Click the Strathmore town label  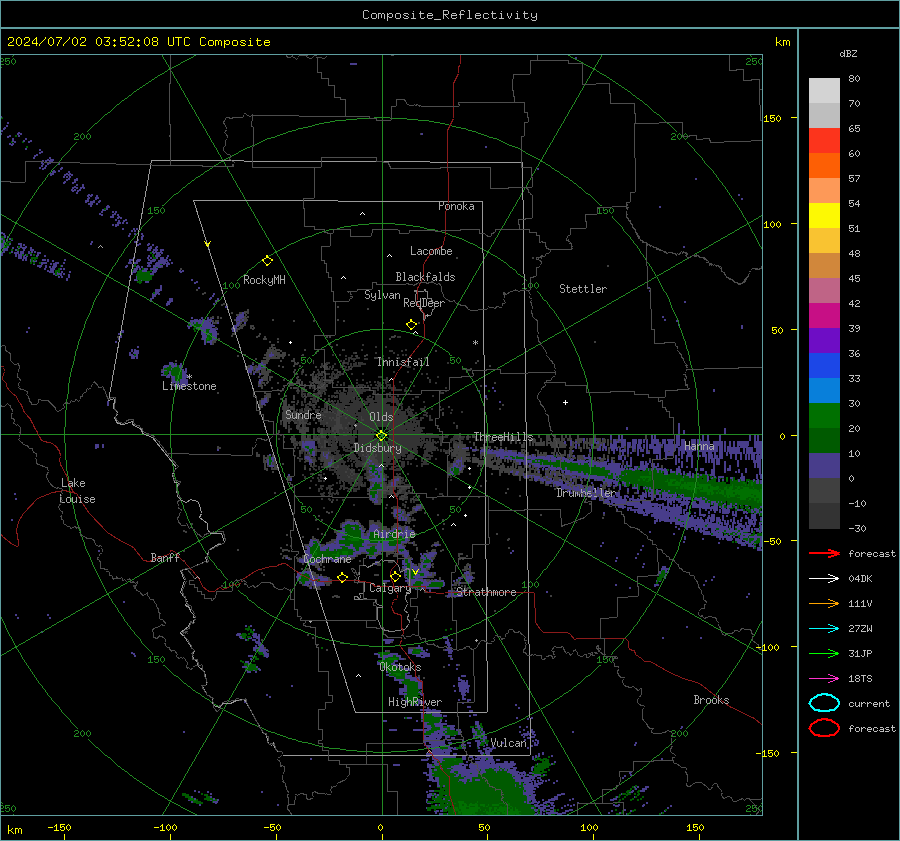coord(486,592)
